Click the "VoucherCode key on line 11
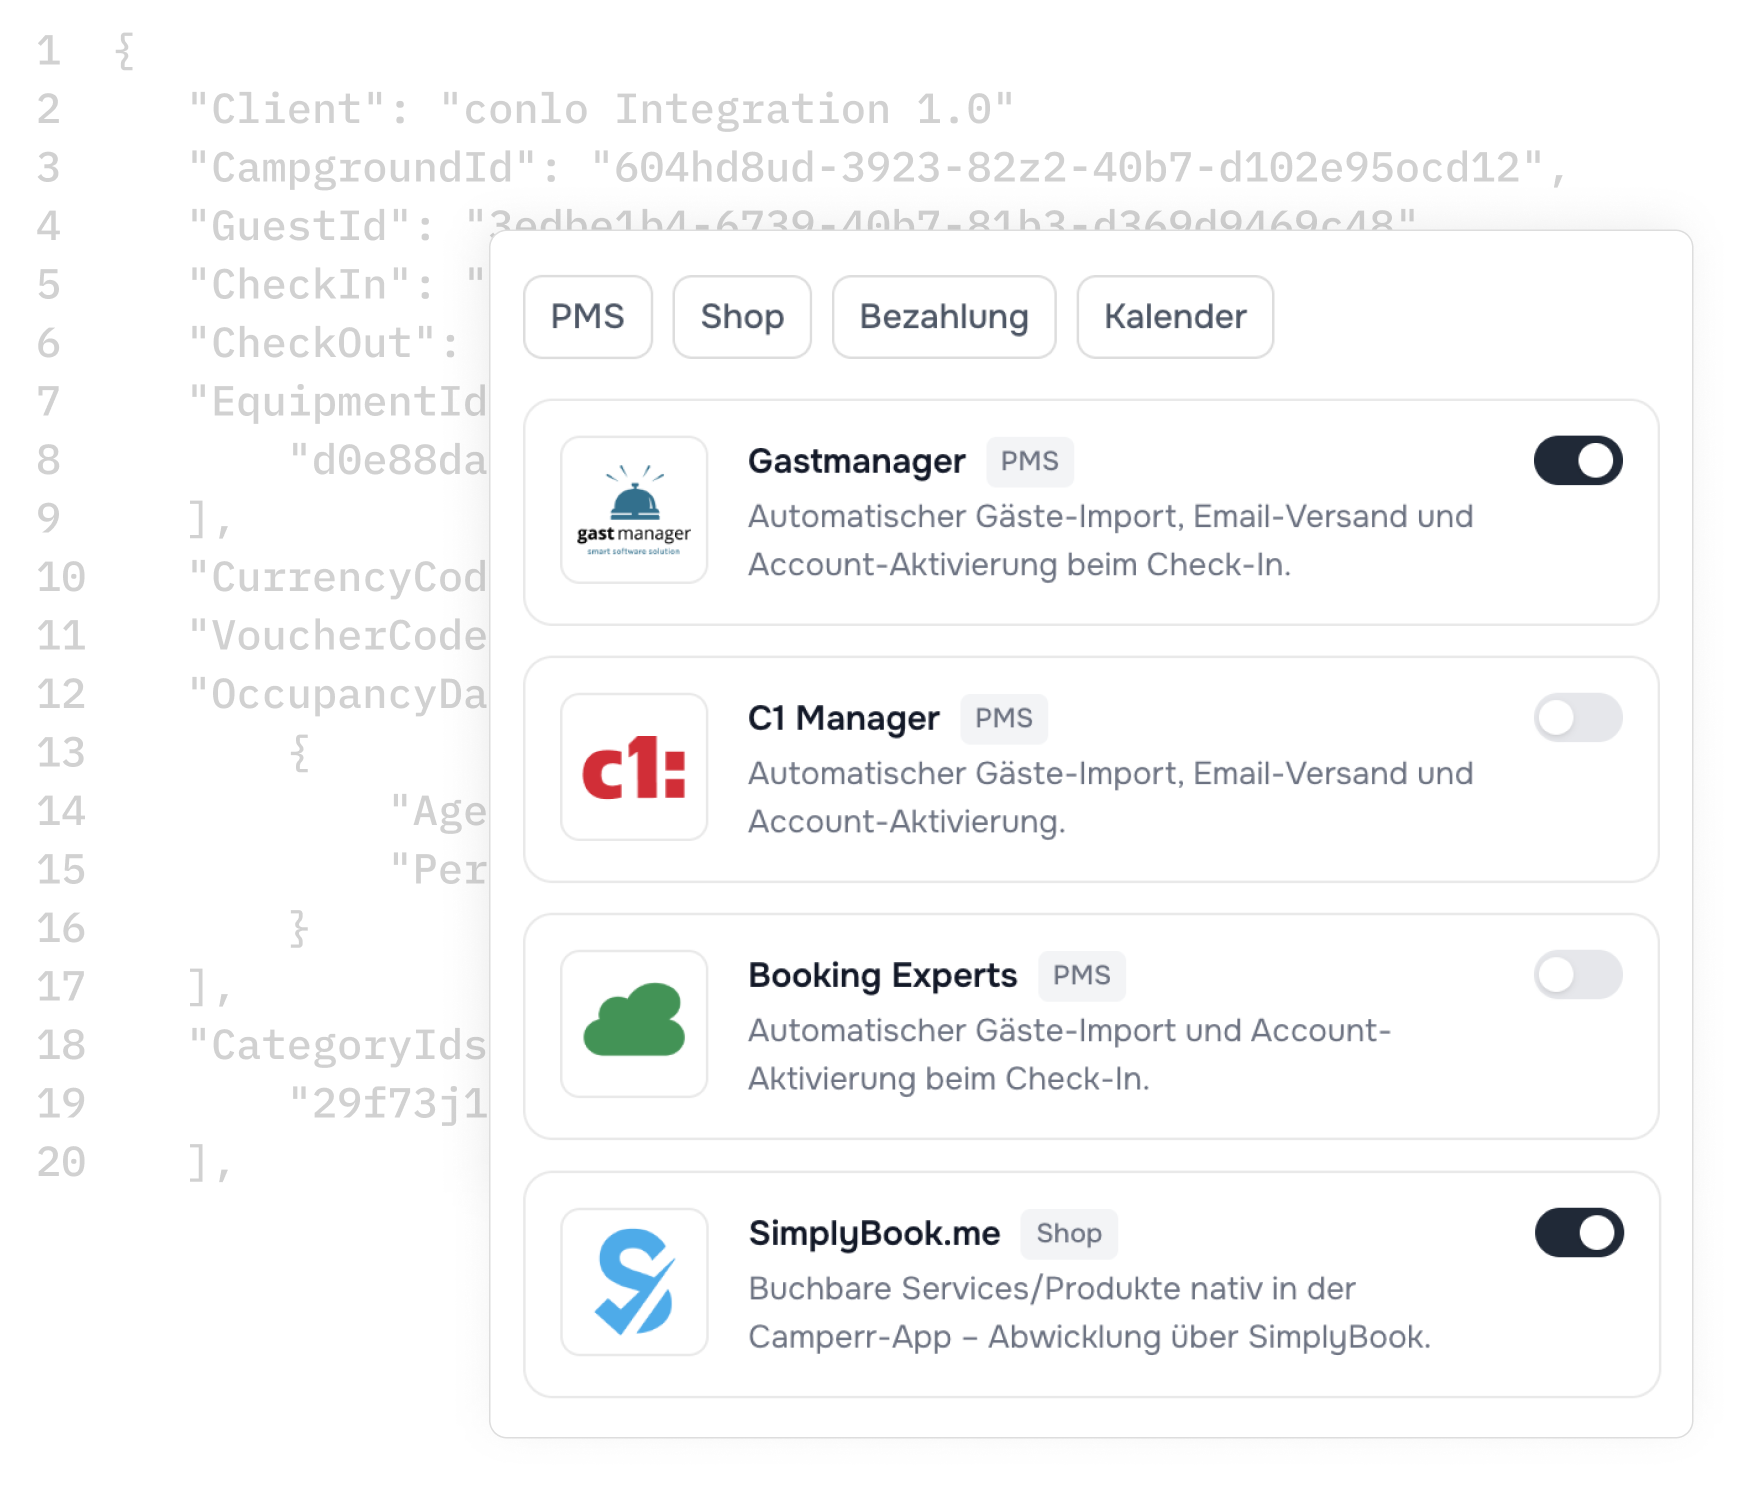This screenshot has width=1746, height=1503. tap(338, 636)
